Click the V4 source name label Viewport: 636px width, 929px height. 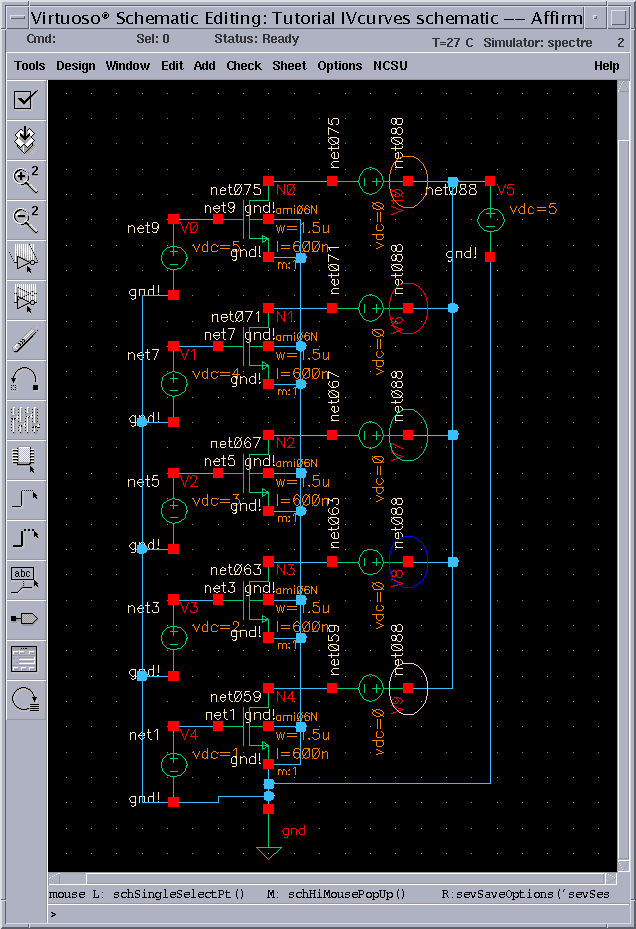(189, 735)
